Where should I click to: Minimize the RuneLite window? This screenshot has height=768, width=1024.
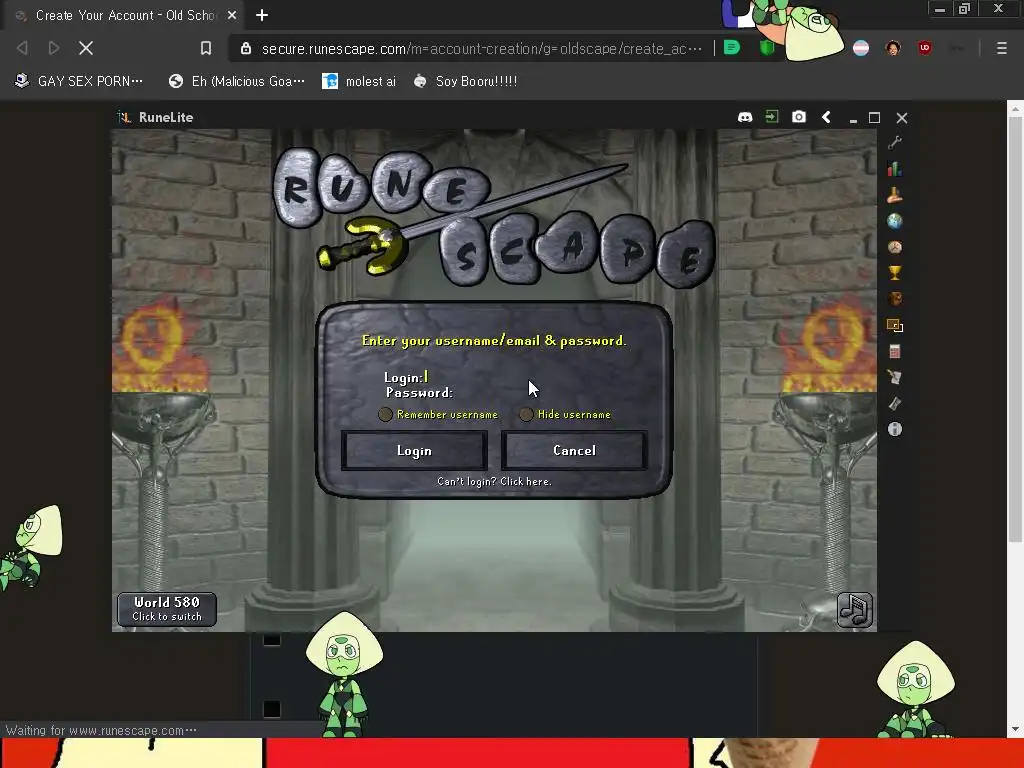click(853, 118)
